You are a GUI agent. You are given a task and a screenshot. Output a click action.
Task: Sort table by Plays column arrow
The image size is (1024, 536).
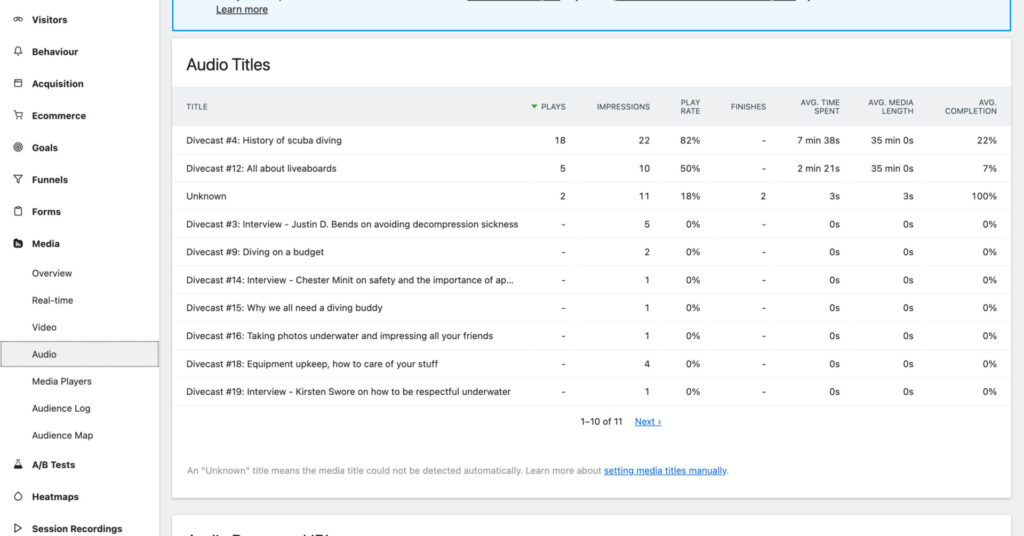pyautogui.click(x=535, y=107)
